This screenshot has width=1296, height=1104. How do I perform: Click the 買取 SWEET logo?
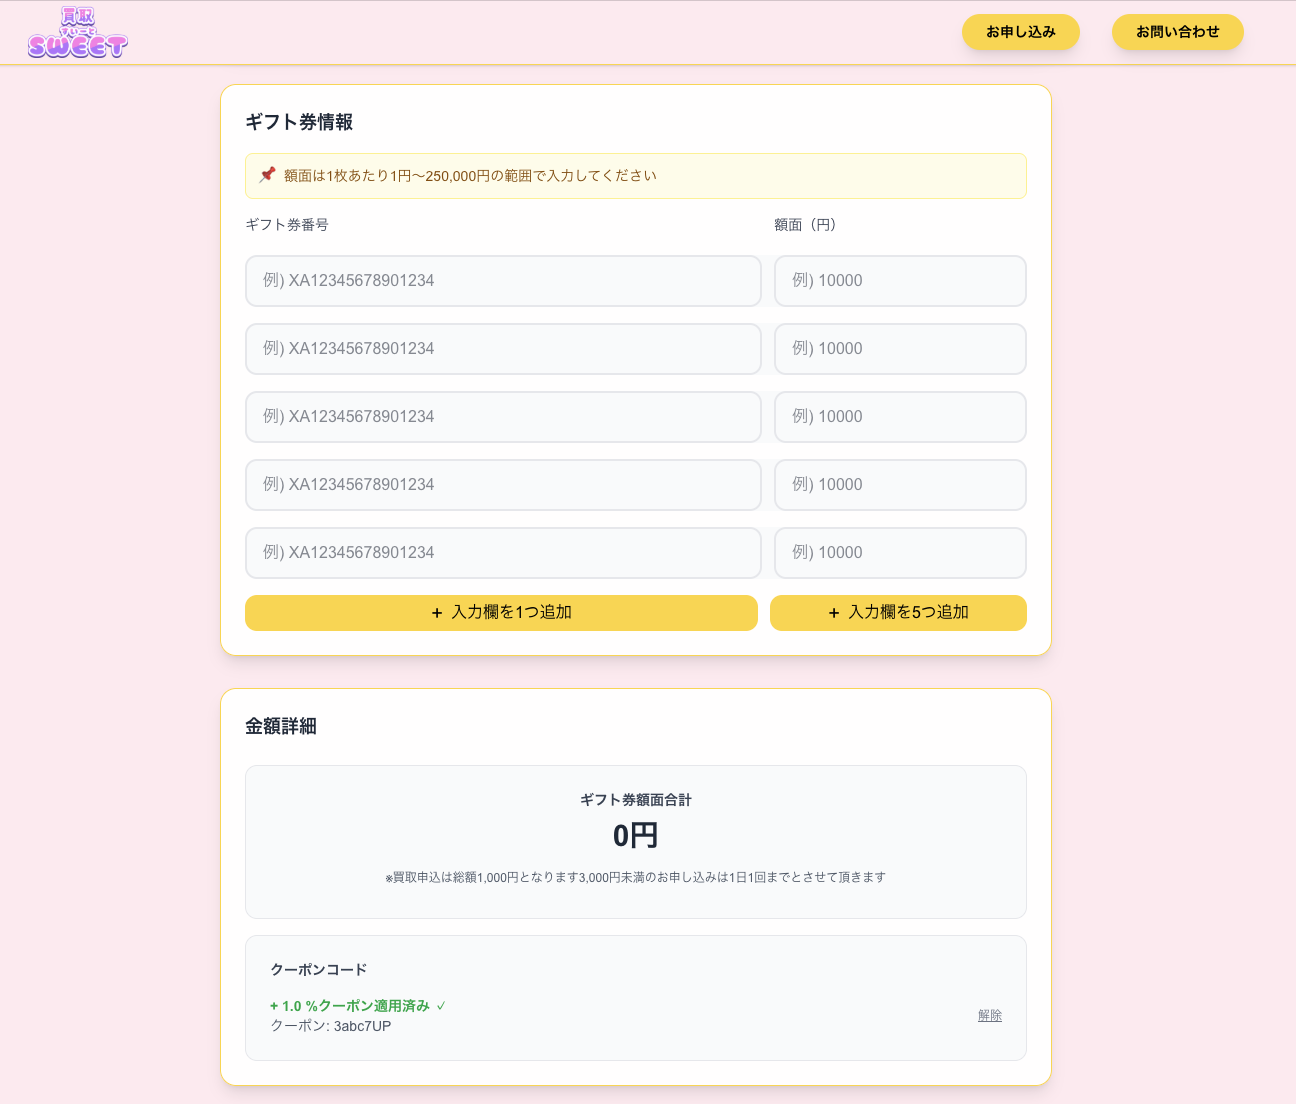(78, 33)
